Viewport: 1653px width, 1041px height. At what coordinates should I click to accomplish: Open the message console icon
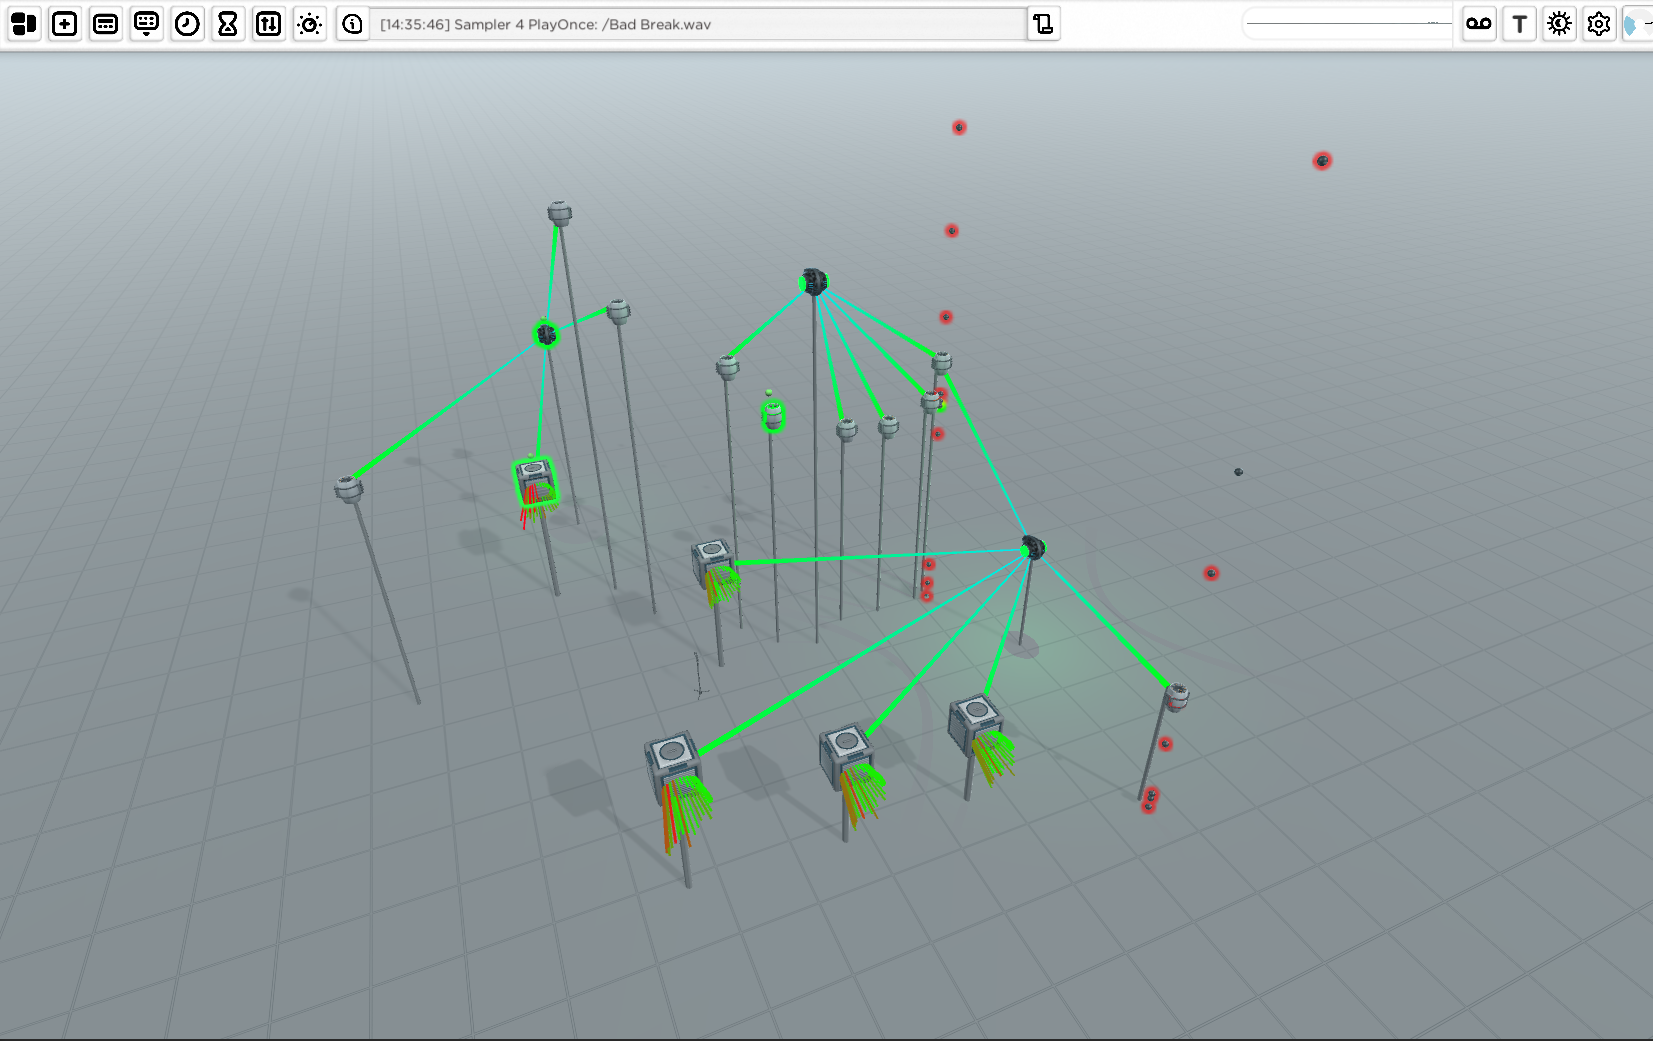tap(105, 24)
